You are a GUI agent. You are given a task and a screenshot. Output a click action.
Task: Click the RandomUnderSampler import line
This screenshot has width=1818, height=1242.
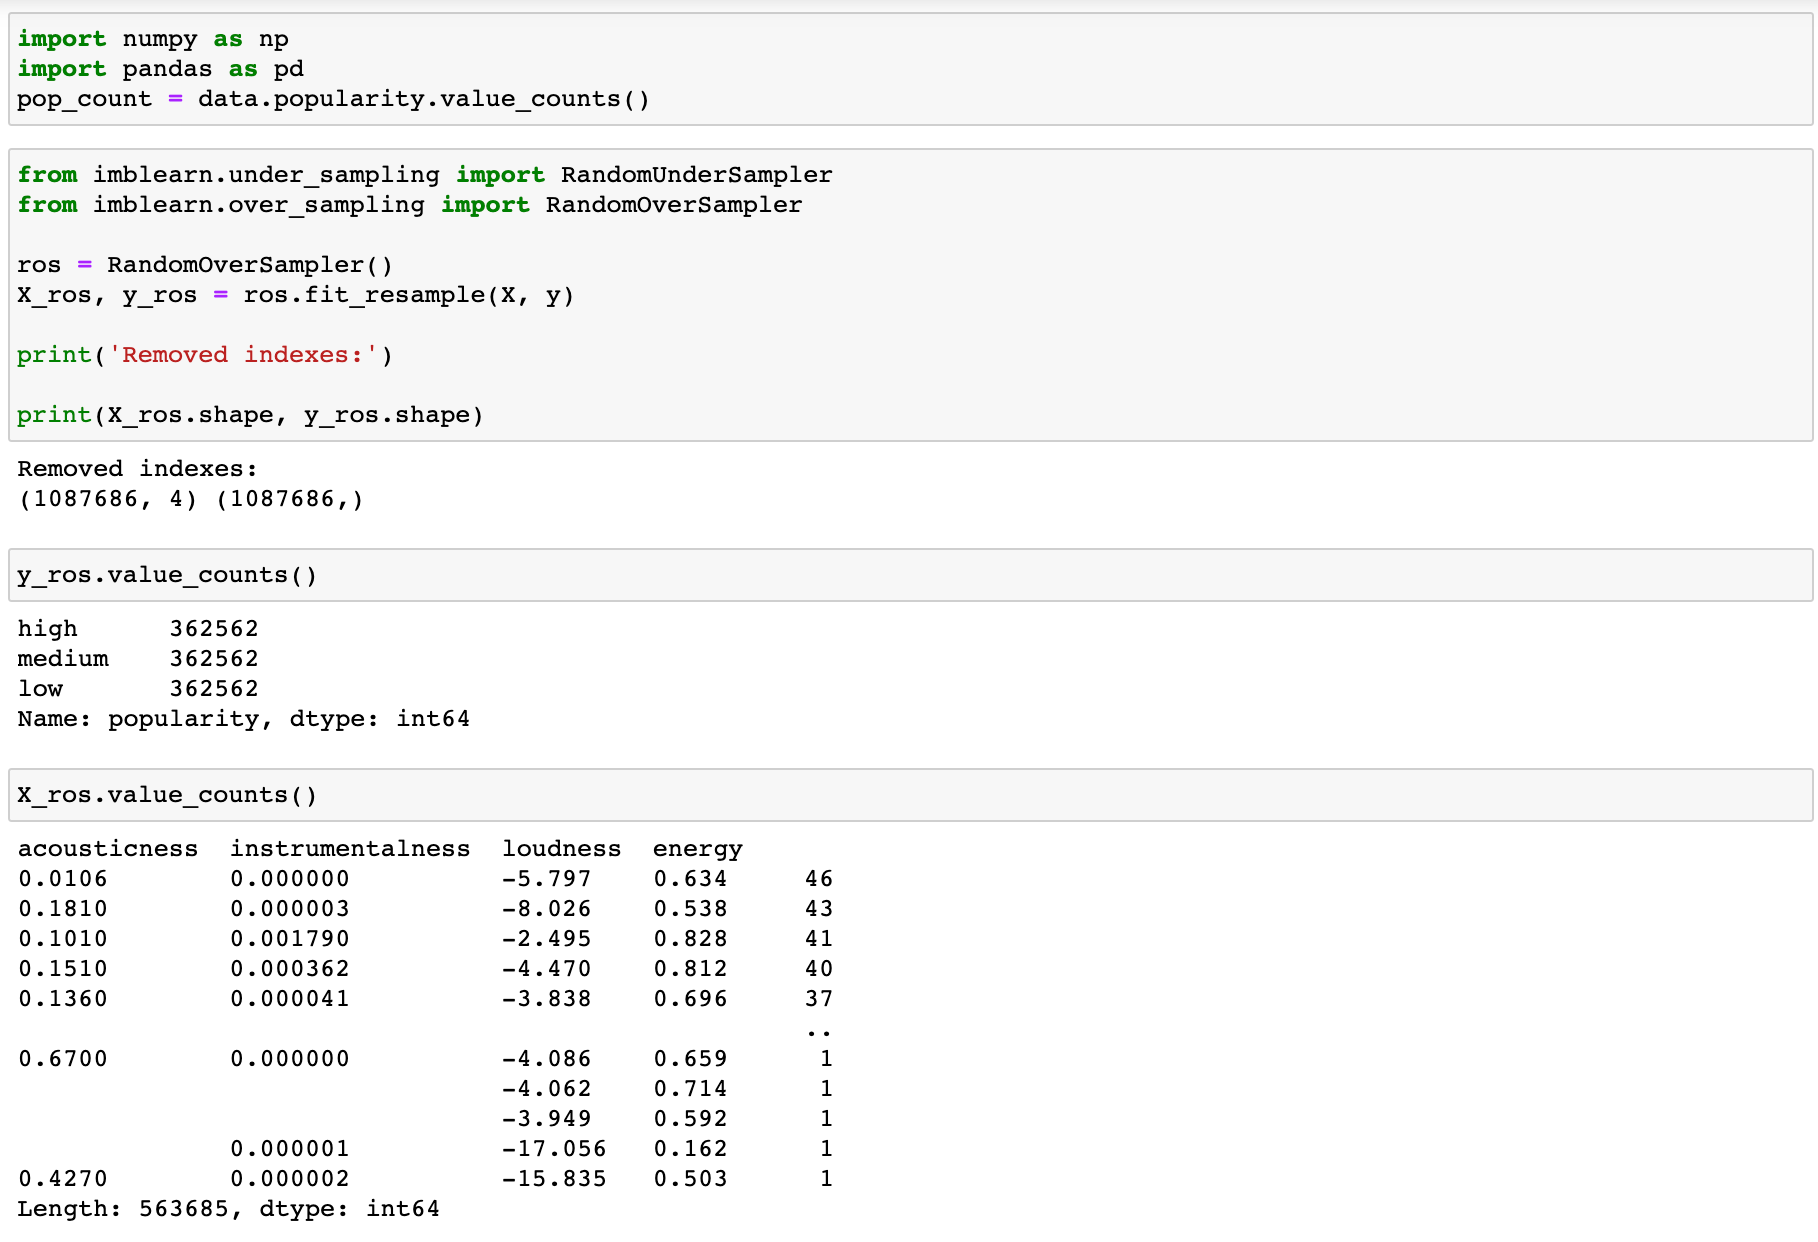tap(424, 175)
